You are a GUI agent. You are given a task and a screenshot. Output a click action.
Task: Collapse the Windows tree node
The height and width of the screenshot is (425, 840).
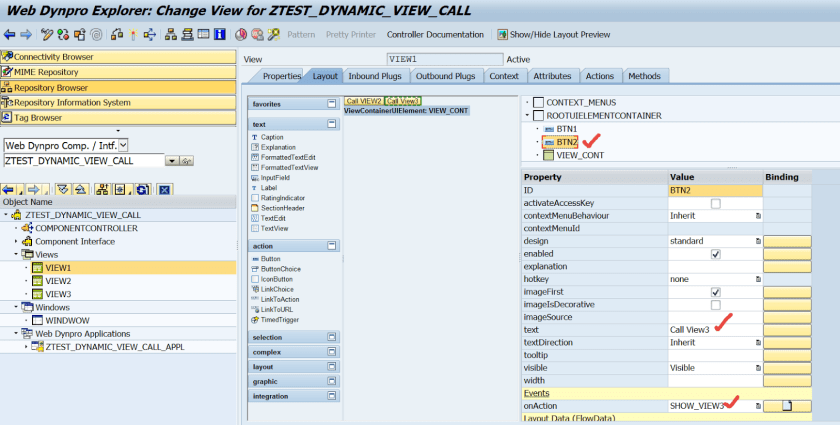(16, 307)
